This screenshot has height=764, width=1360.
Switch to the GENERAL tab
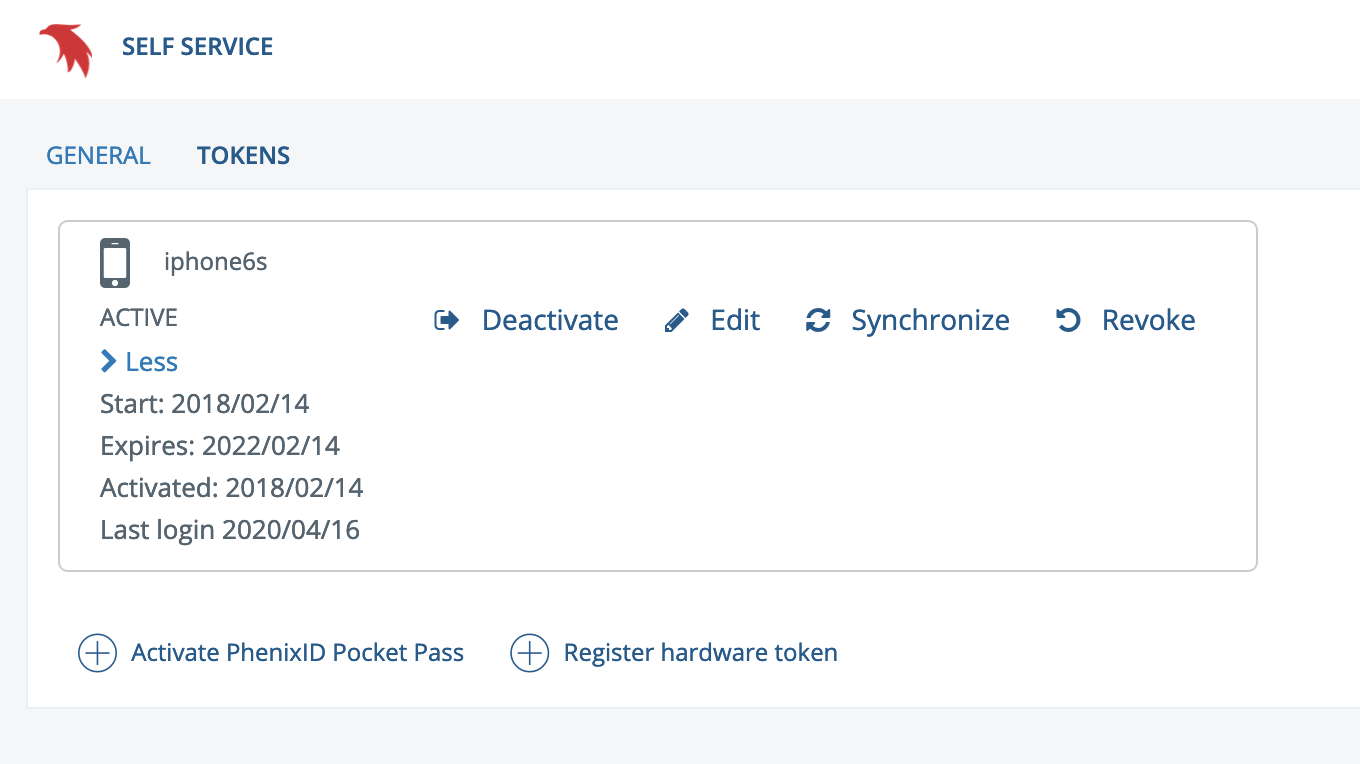click(x=99, y=156)
